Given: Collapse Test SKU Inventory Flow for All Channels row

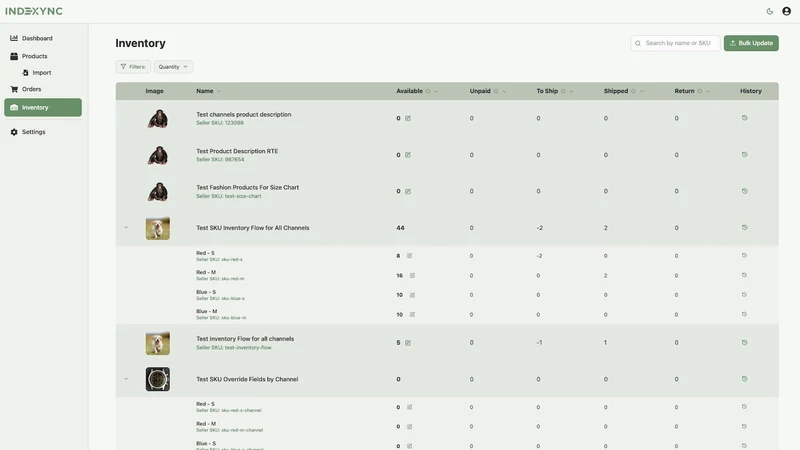Looking at the screenshot, I should click(x=126, y=228).
